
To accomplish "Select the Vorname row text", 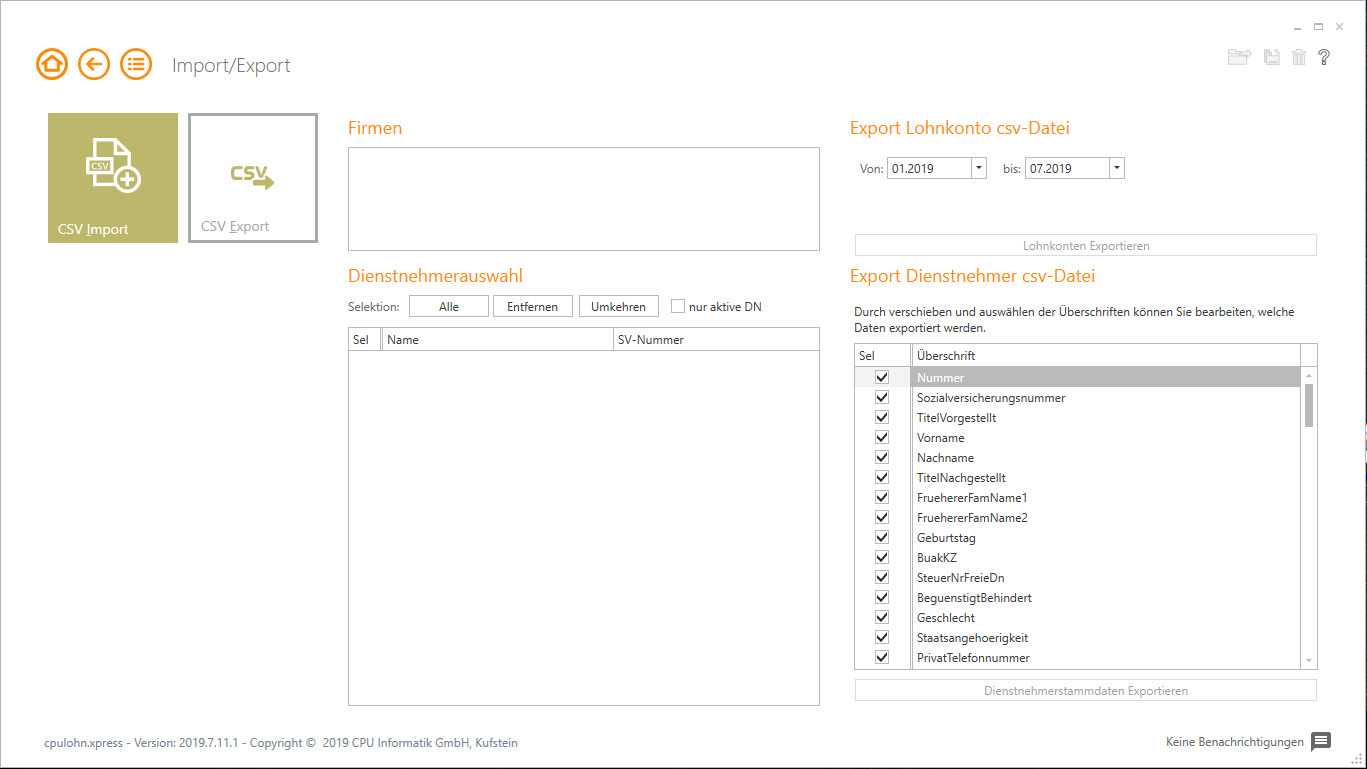I will [940, 438].
